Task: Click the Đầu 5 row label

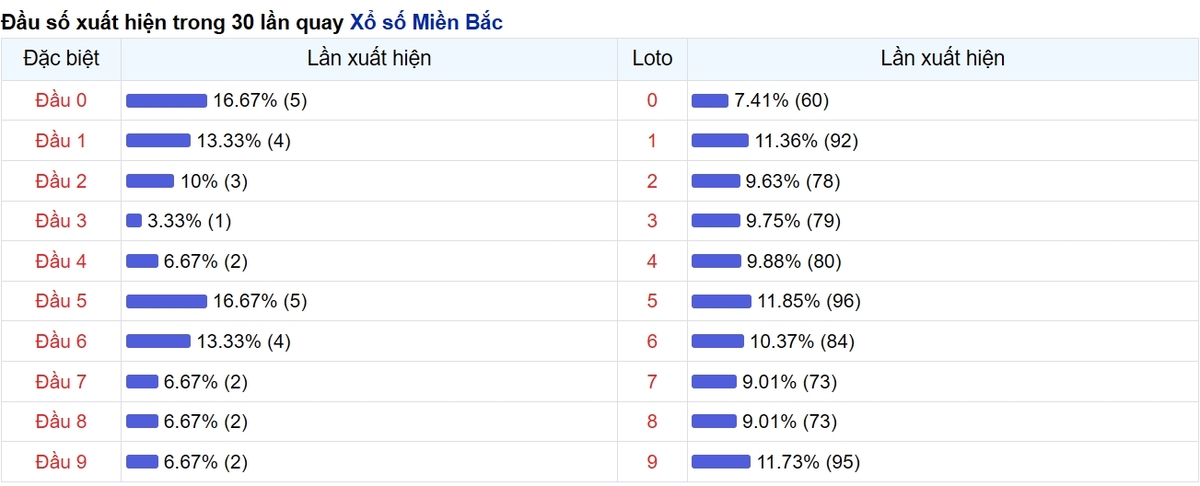Action: 61,301
